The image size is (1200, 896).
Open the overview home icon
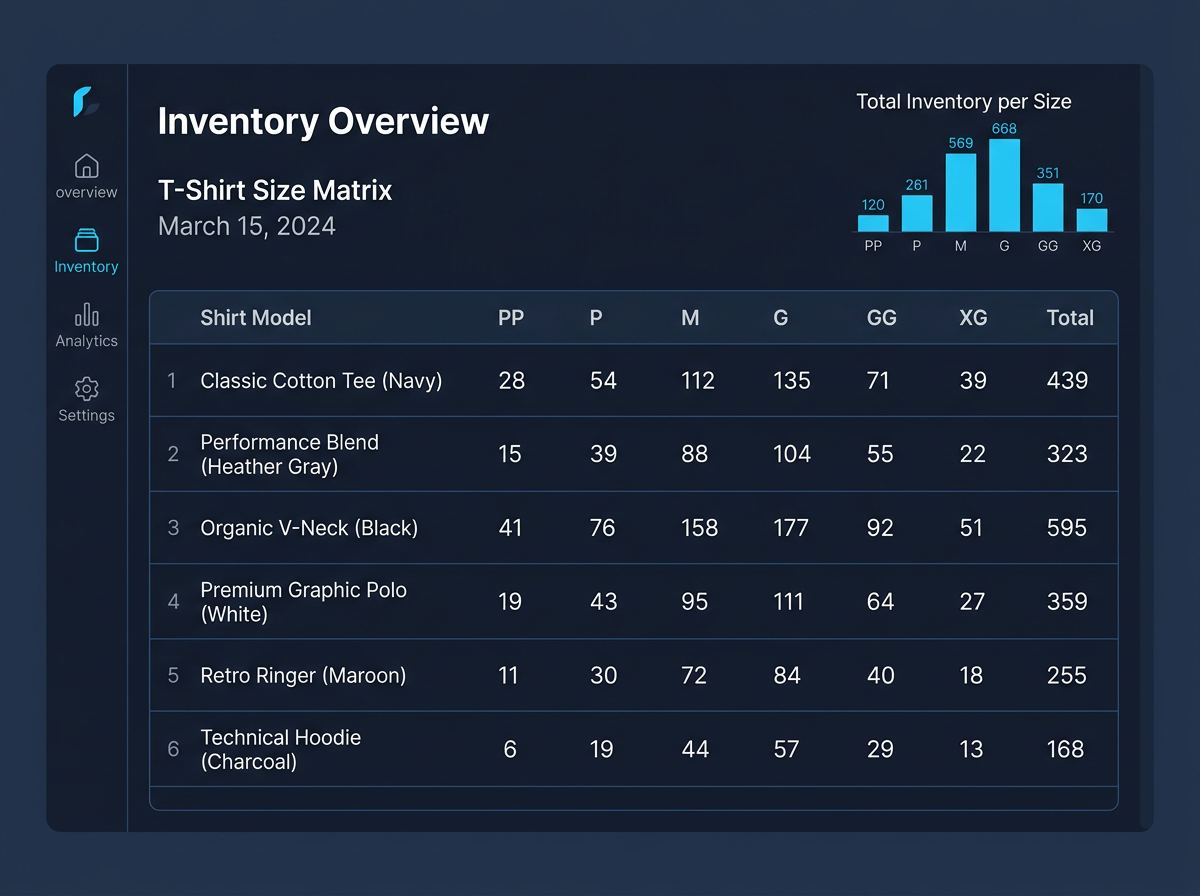point(87,166)
